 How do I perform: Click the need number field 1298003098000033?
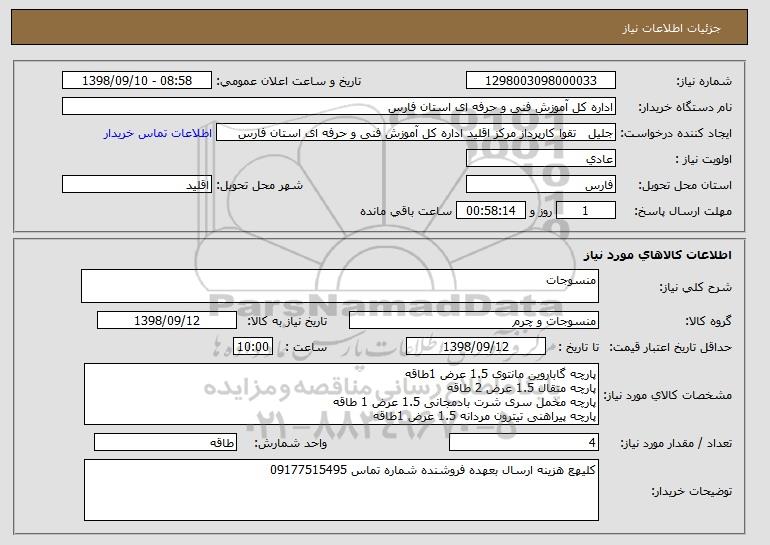point(541,81)
